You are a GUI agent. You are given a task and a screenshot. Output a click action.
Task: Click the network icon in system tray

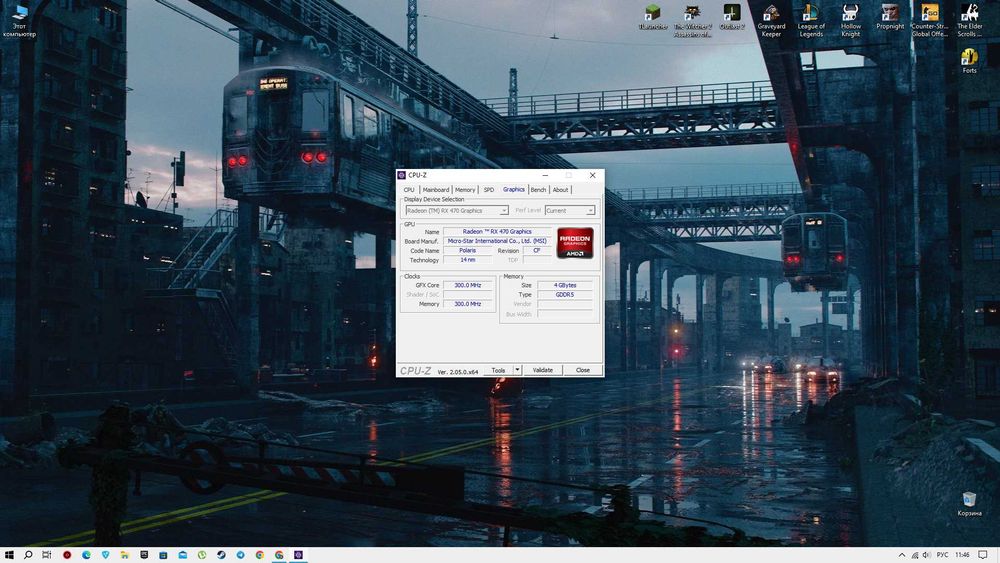(x=915, y=555)
